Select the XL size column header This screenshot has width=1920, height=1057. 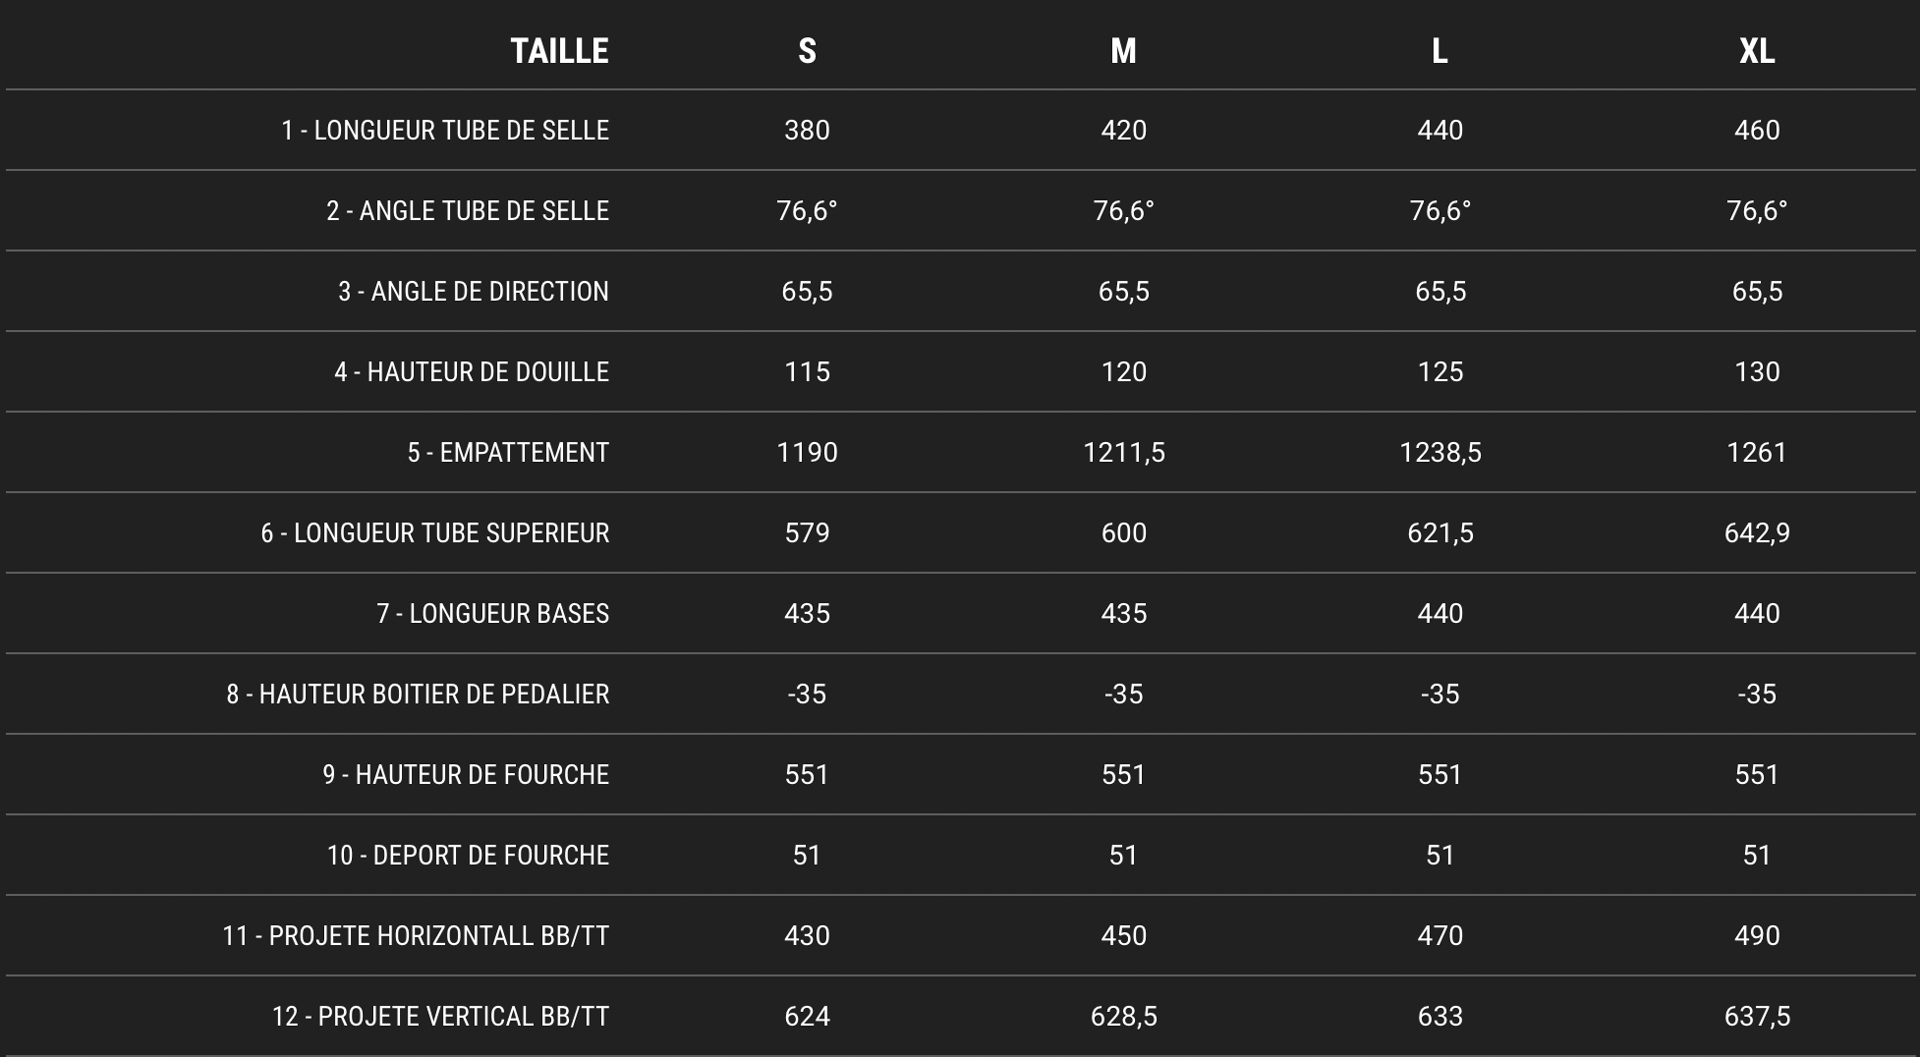coord(1756,51)
